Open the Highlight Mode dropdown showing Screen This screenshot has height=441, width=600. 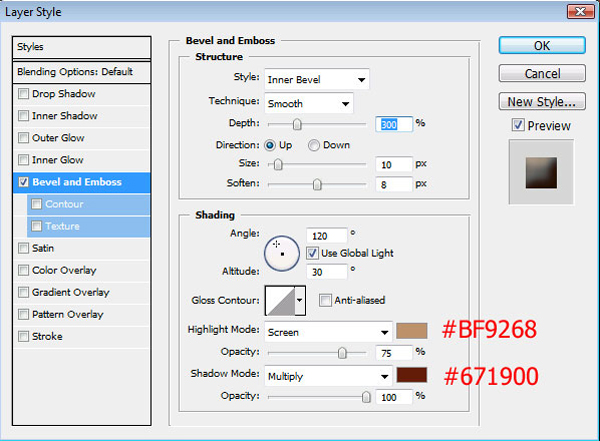click(x=328, y=332)
